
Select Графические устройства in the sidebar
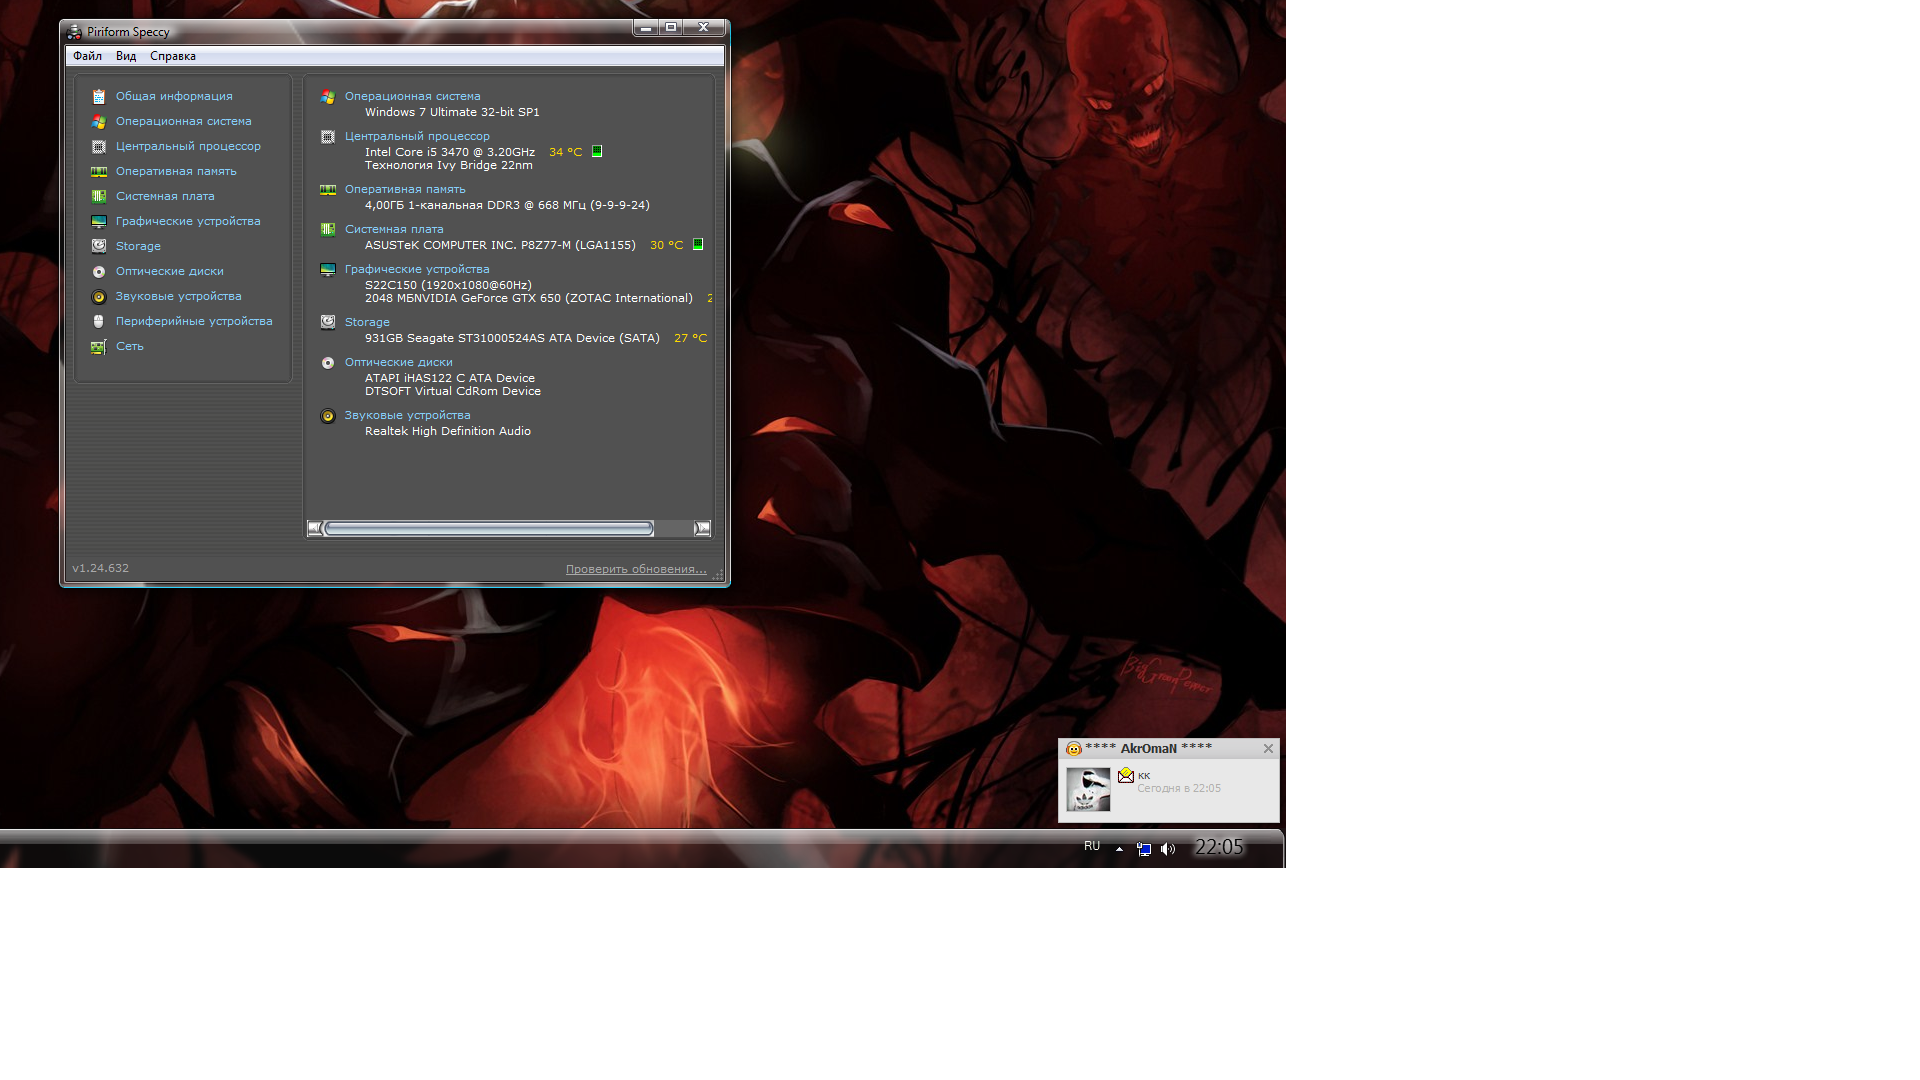pyautogui.click(x=188, y=221)
